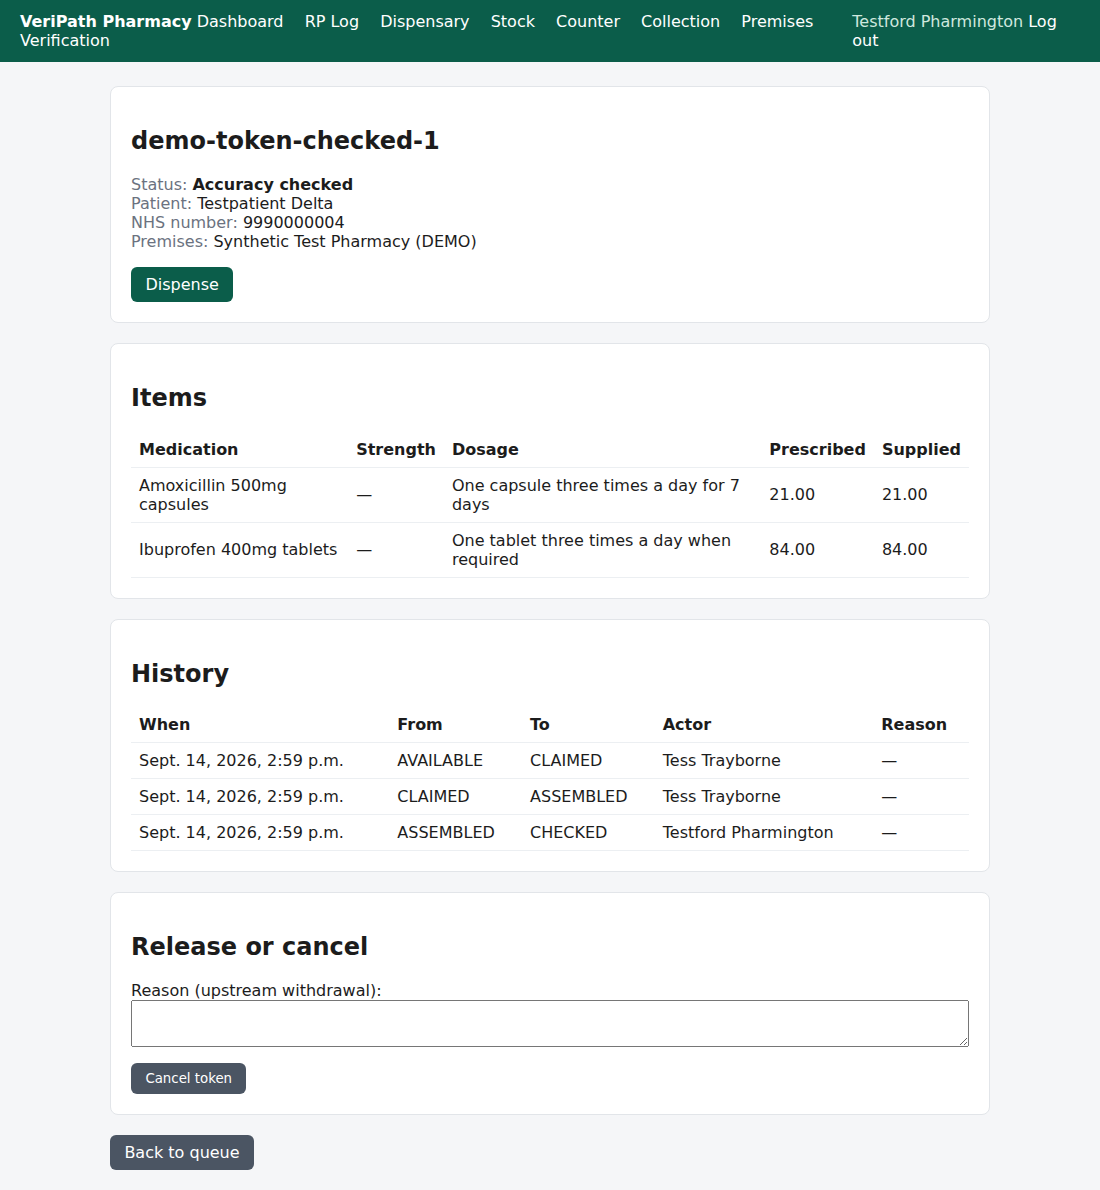Click Ibuprofen's Prescribed quantity 84.00

(792, 549)
